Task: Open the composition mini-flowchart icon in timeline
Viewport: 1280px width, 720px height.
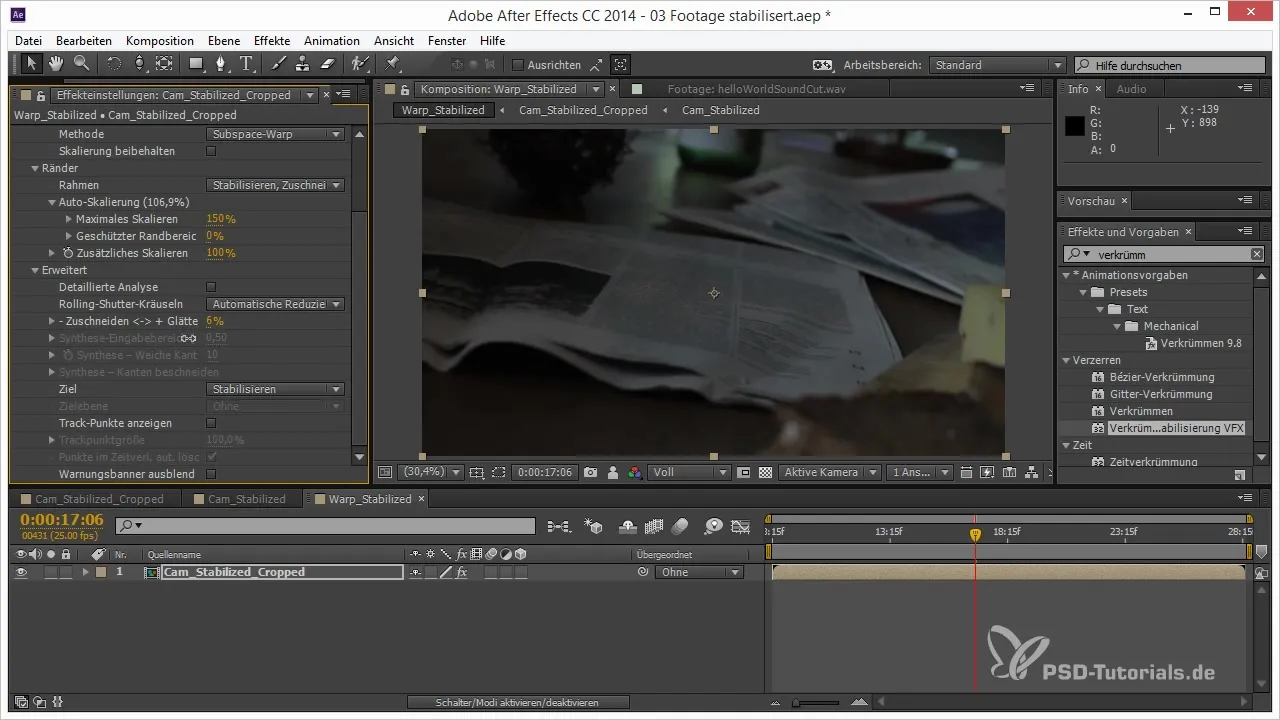Action: (560, 525)
